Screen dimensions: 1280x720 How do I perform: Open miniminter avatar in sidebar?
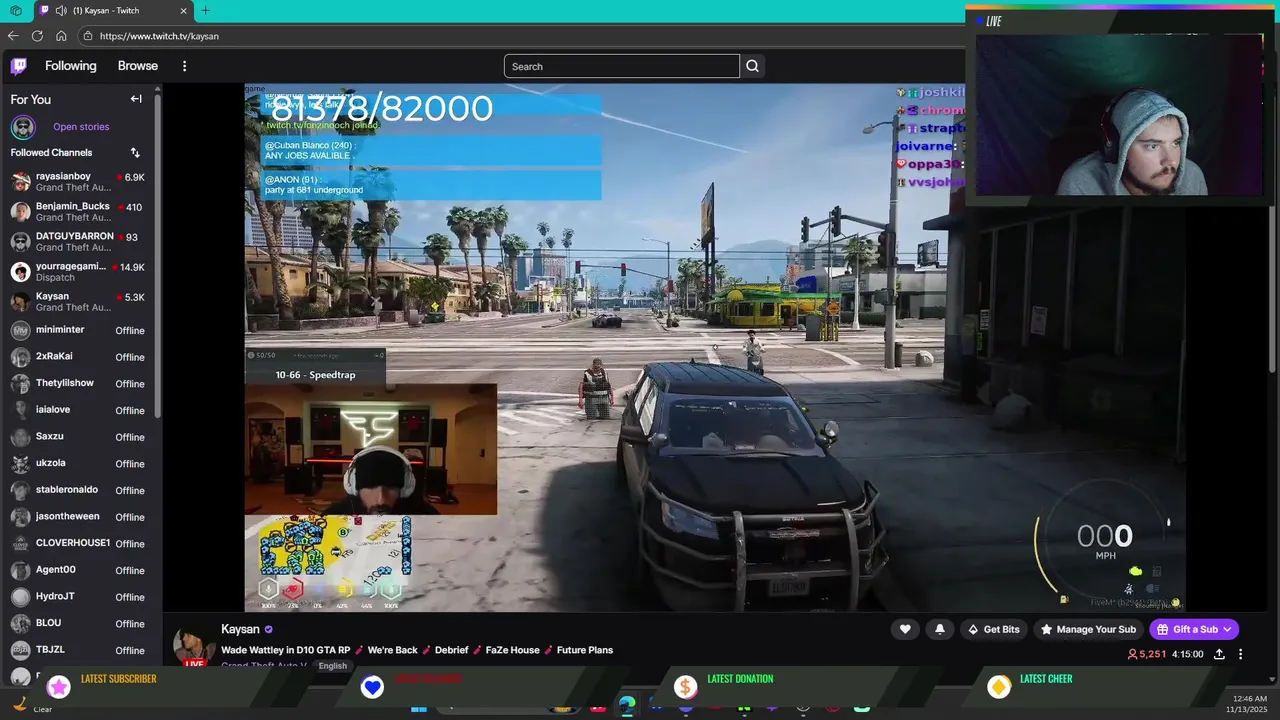[20, 330]
